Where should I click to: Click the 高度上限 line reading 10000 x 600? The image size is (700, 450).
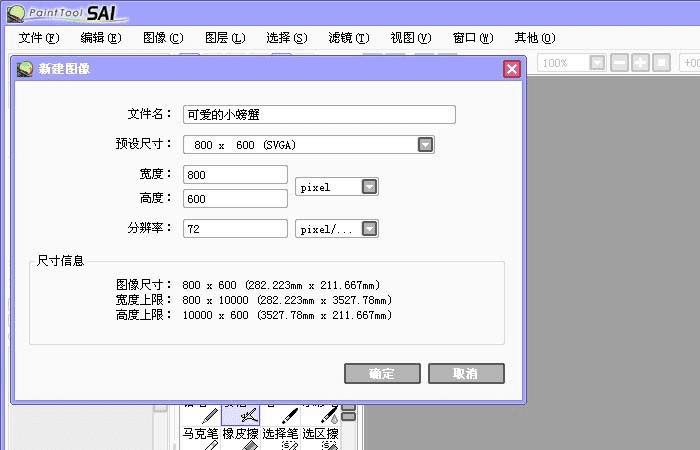click(x=254, y=315)
